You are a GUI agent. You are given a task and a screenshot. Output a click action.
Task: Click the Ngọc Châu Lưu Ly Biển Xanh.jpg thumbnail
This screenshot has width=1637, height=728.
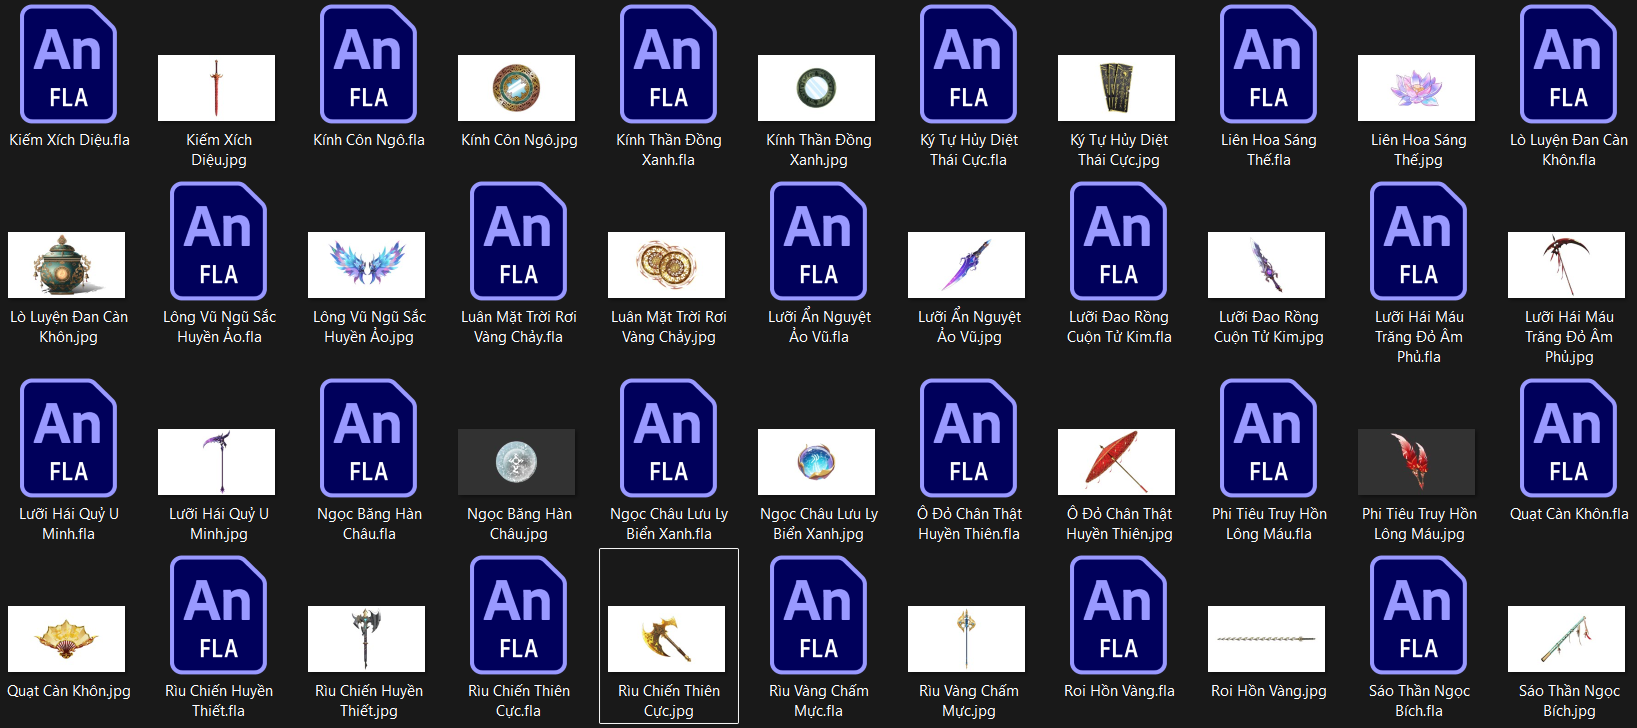[816, 462]
